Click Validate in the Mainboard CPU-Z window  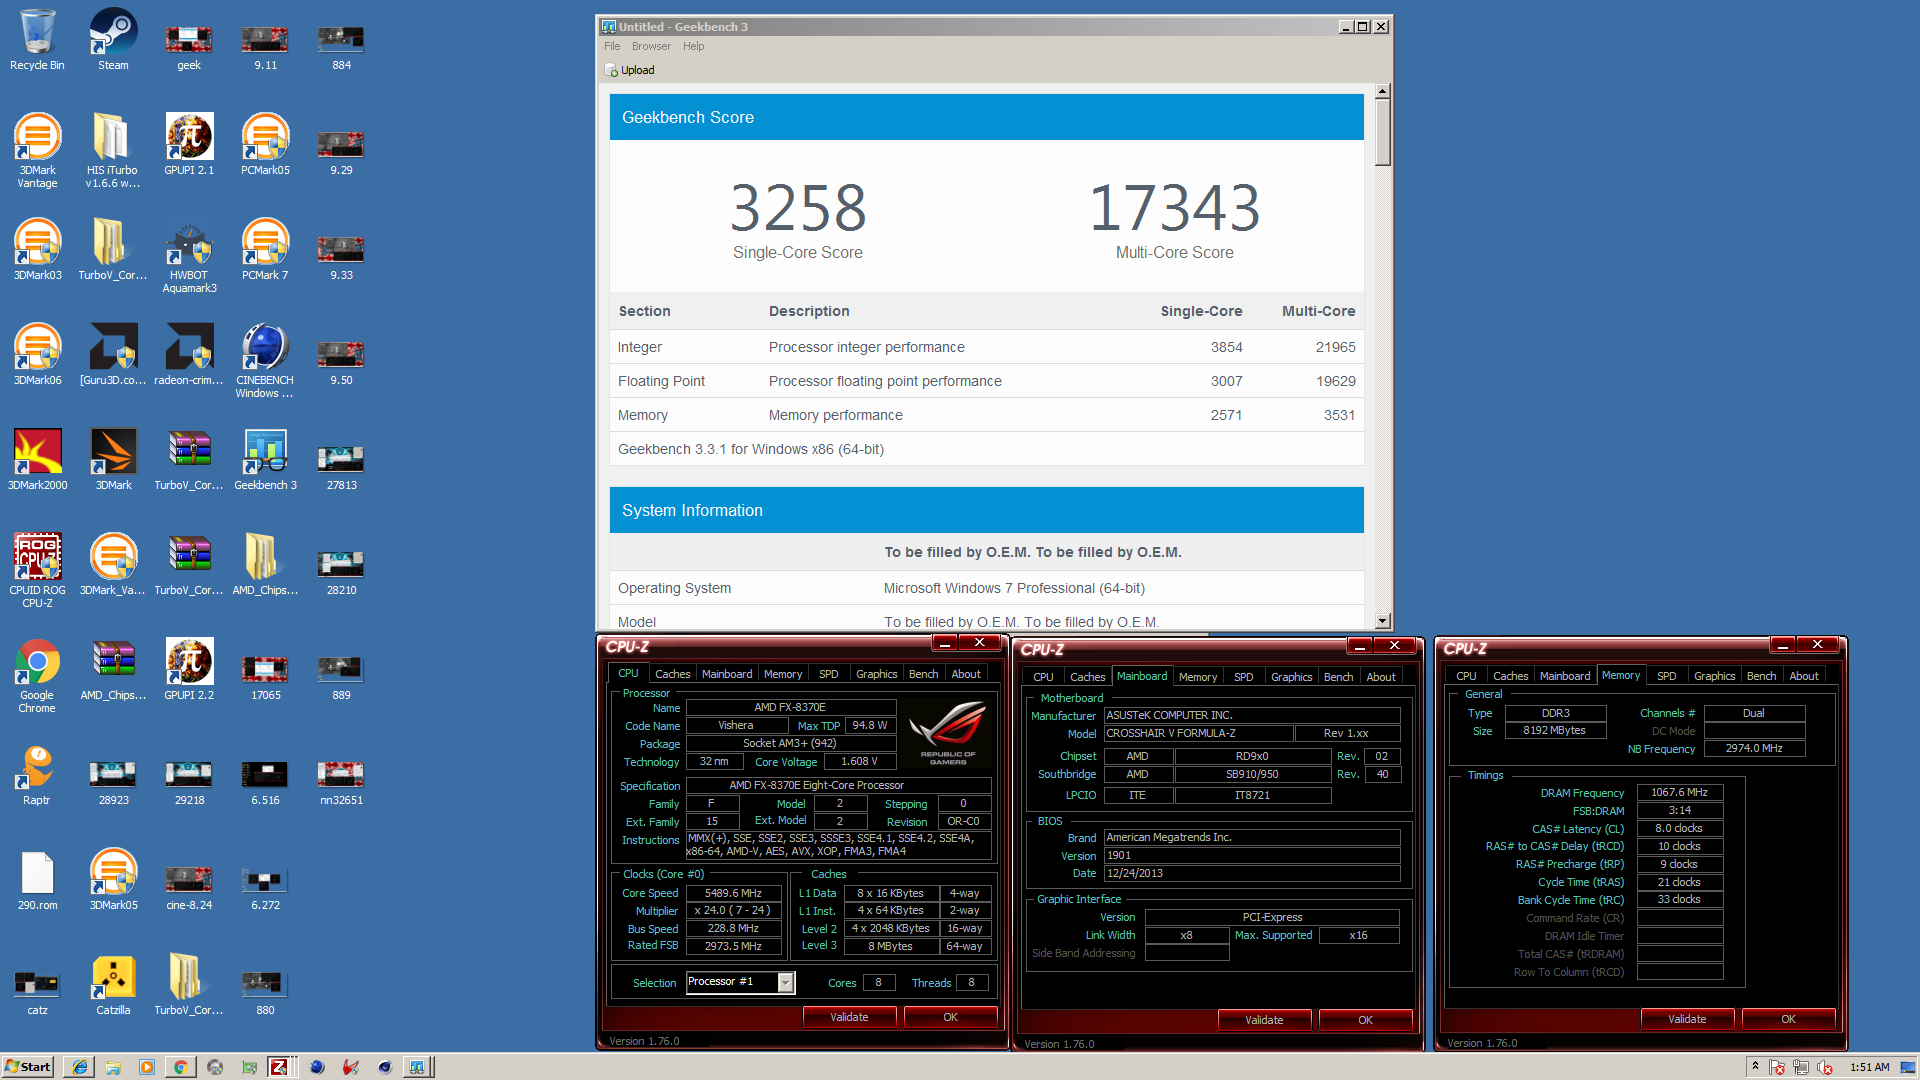tap(1264, 1020)
